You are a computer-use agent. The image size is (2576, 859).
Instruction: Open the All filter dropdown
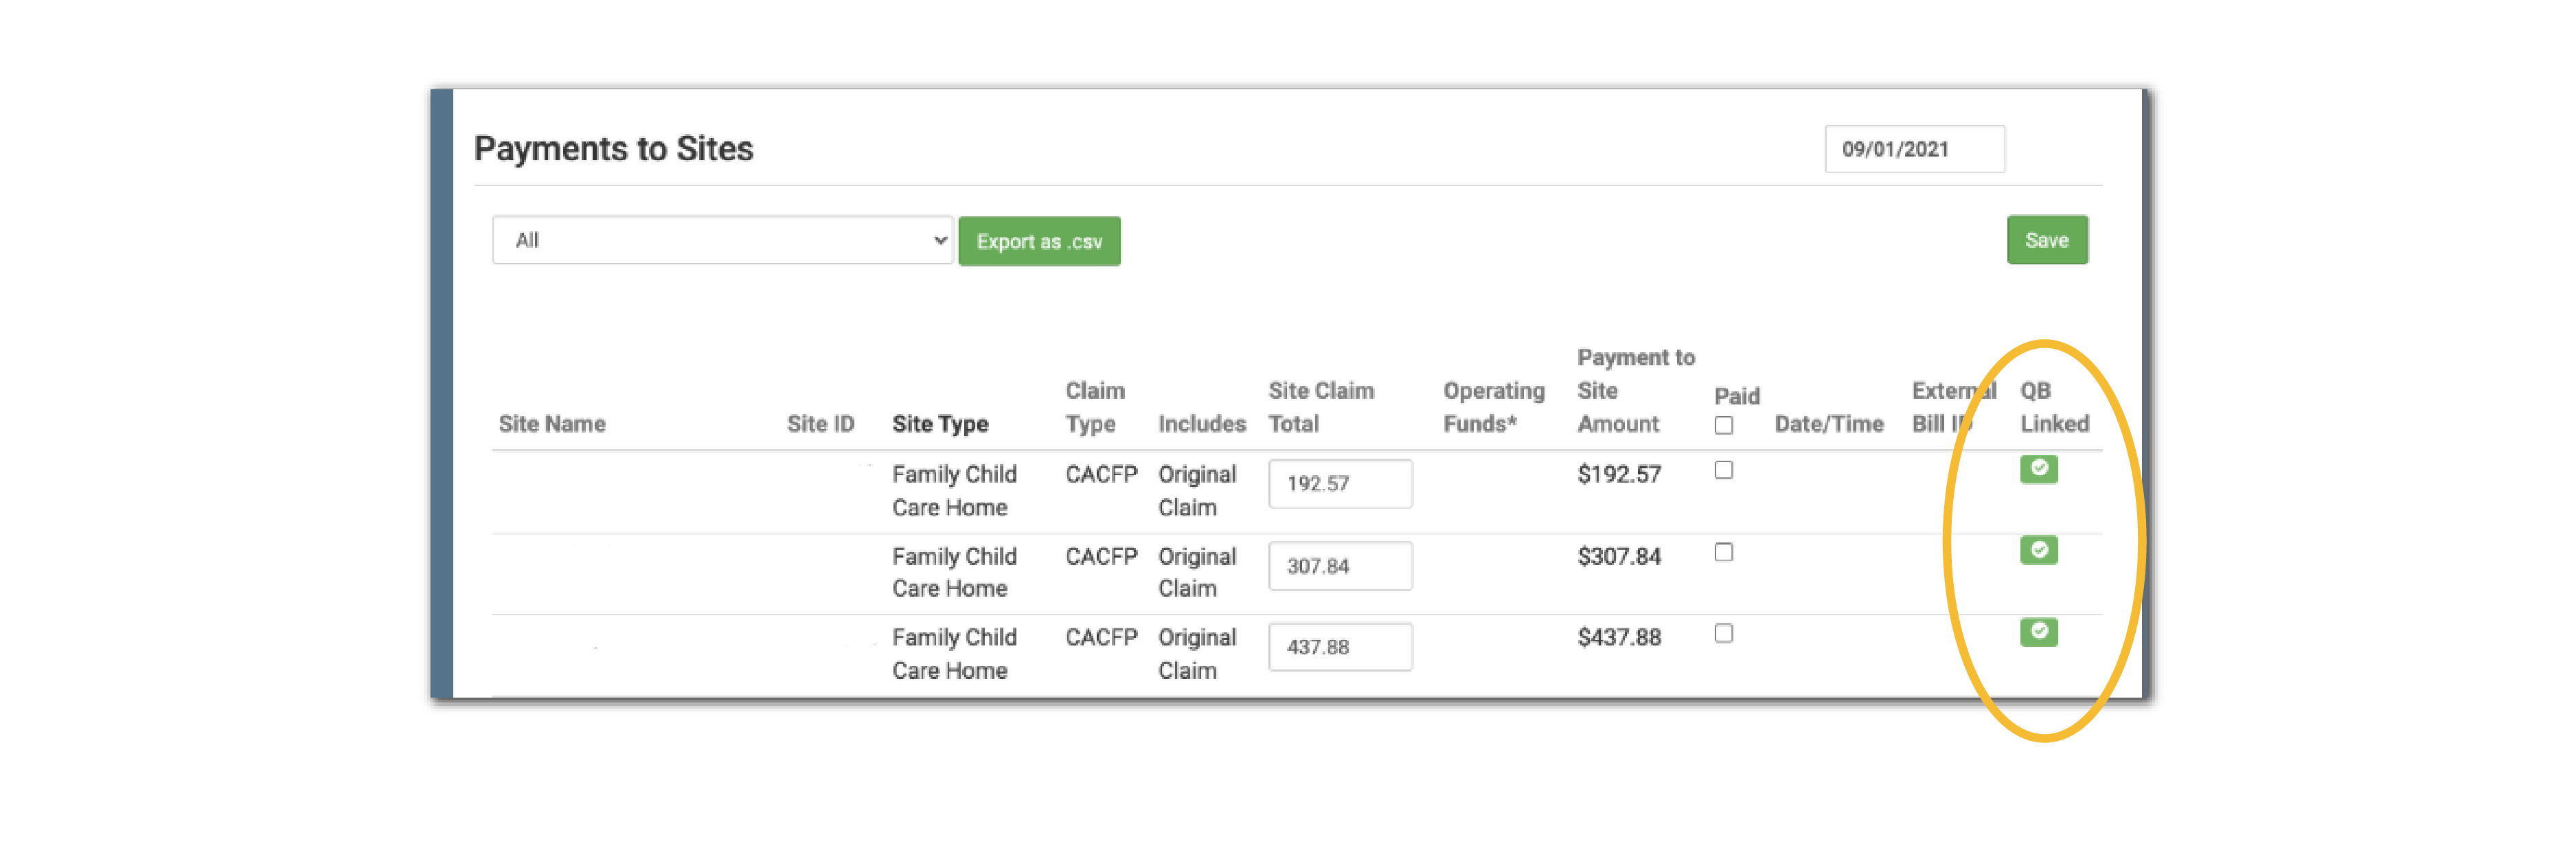(x=721, y=240)
